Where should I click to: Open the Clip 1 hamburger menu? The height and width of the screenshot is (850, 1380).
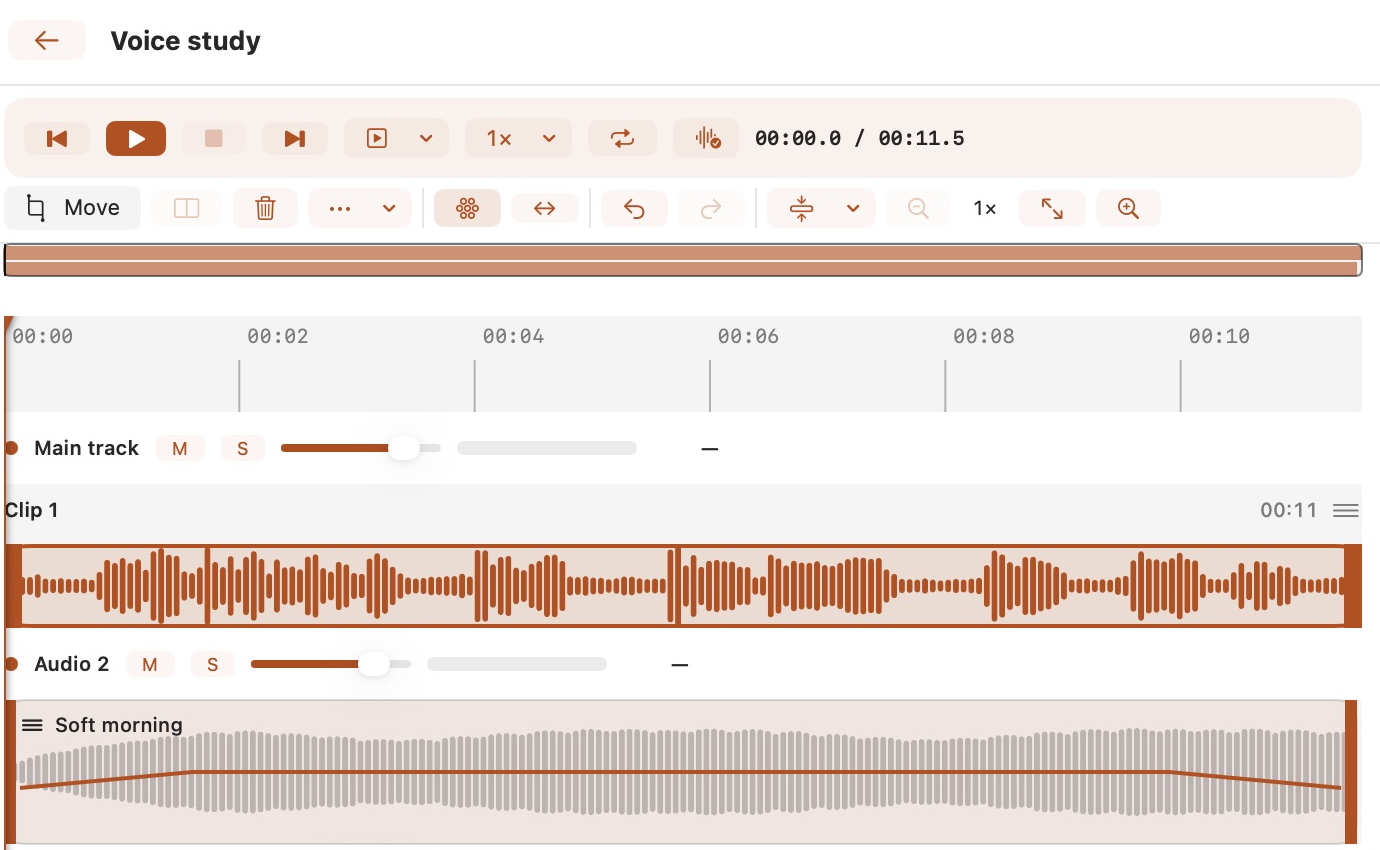[x=1346, y=511]
